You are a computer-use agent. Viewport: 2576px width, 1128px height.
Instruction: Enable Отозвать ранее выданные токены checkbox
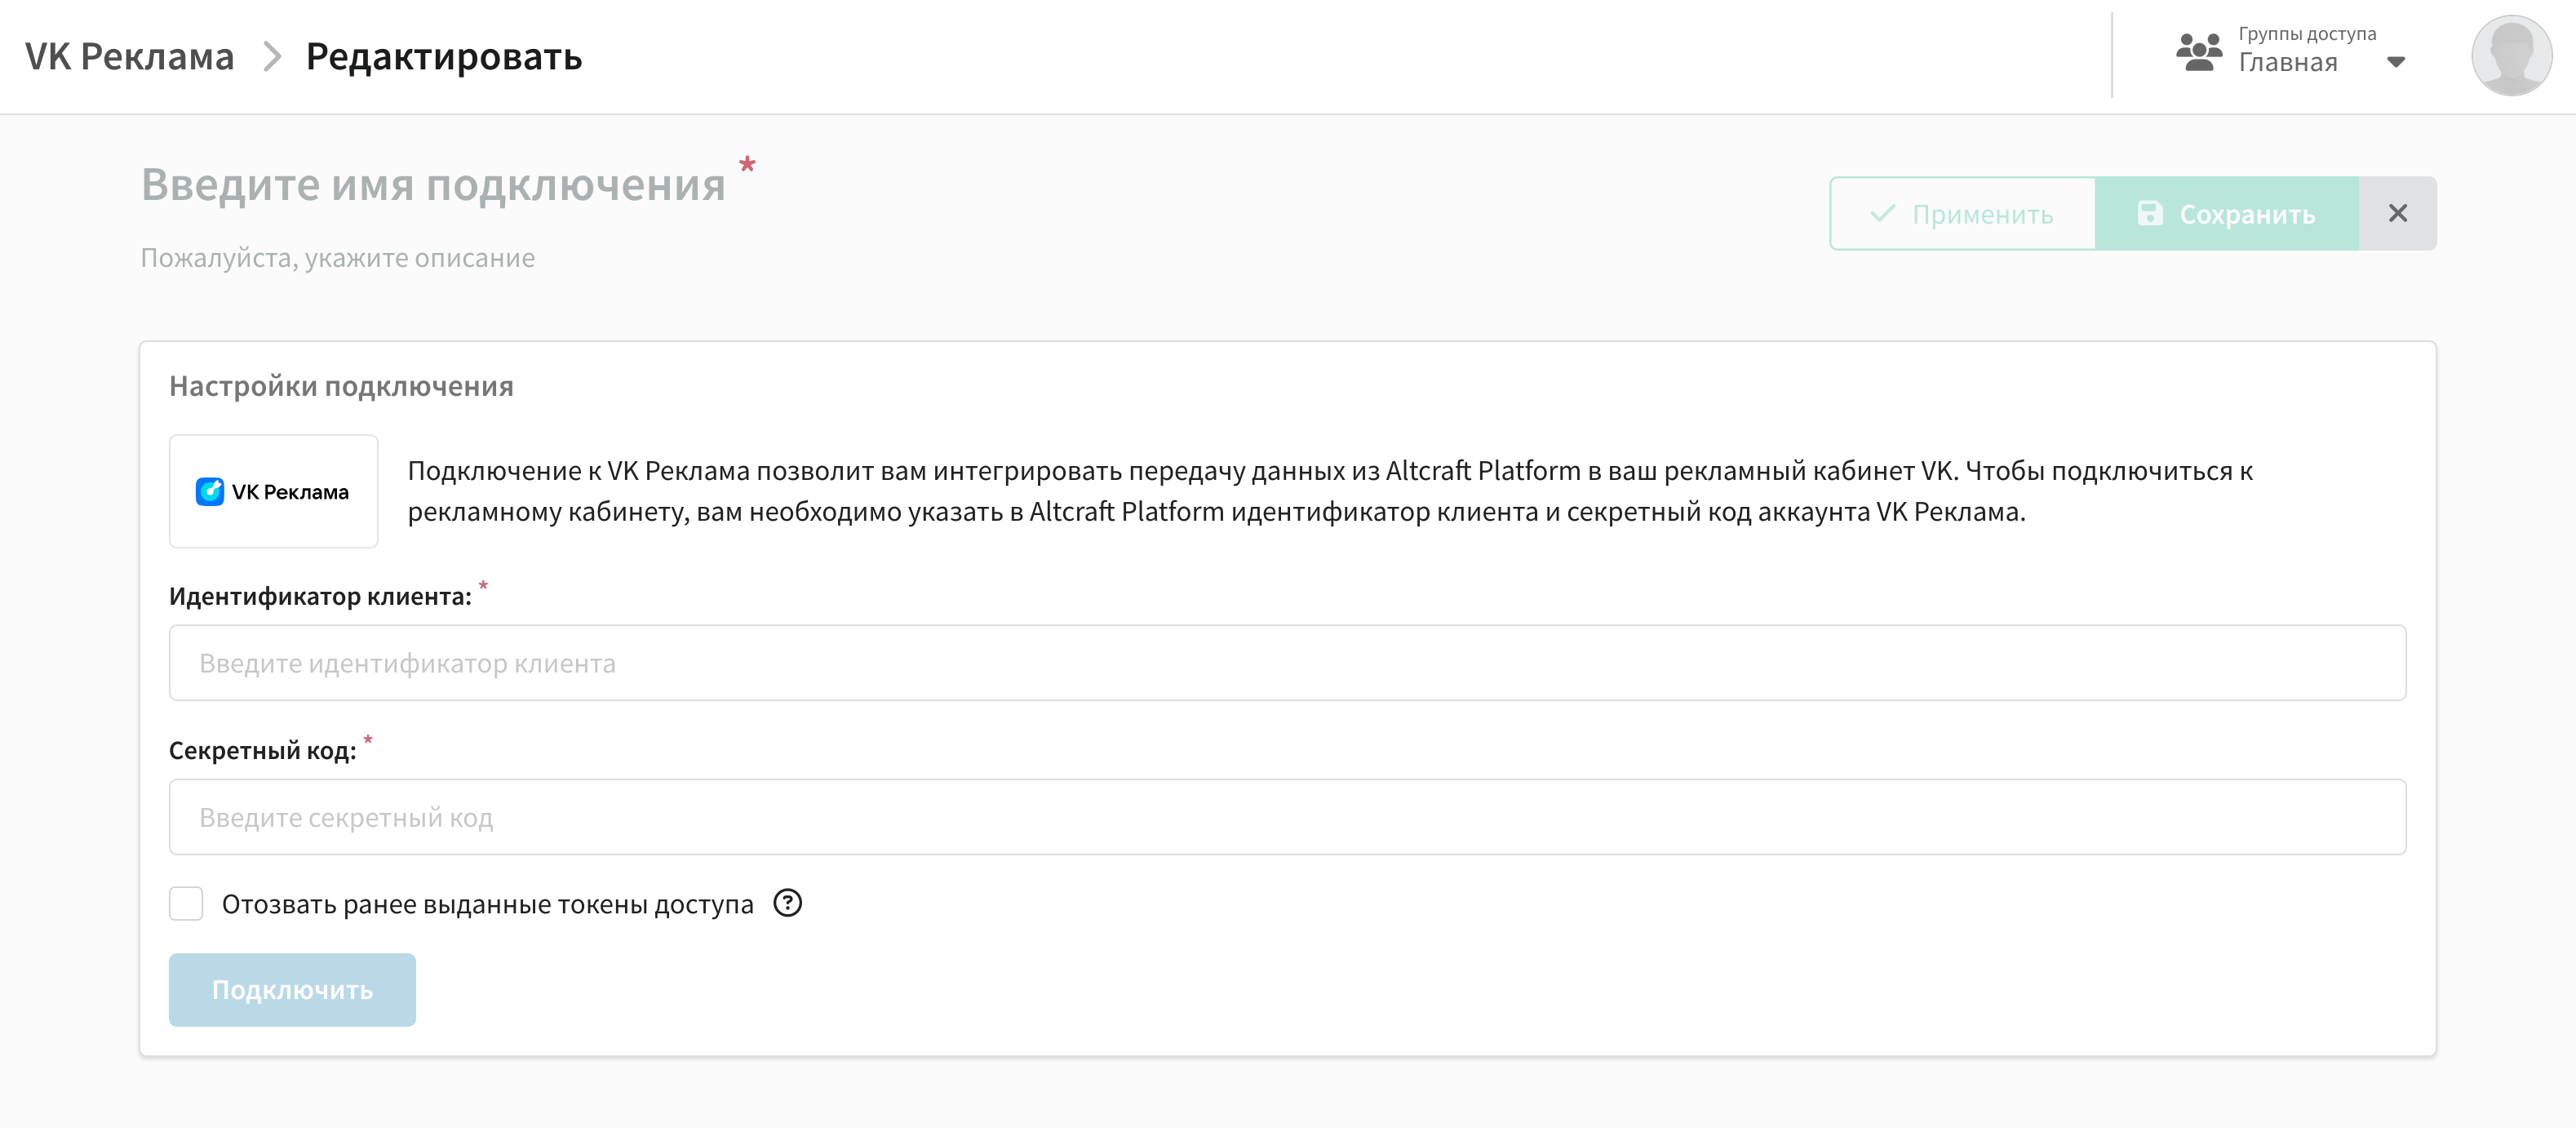[x=186, y=903]
